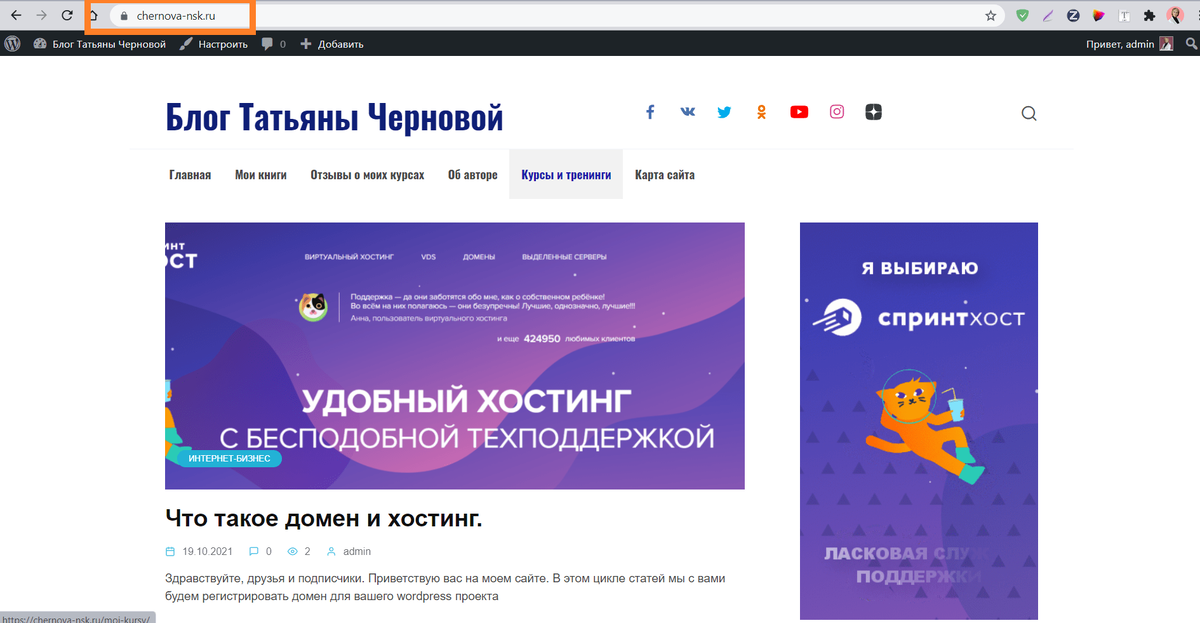Image resolution: width=1200 pixels, height=623 pixels.
Task: Open the T text extension icon
Action: tap(1124, 16)
